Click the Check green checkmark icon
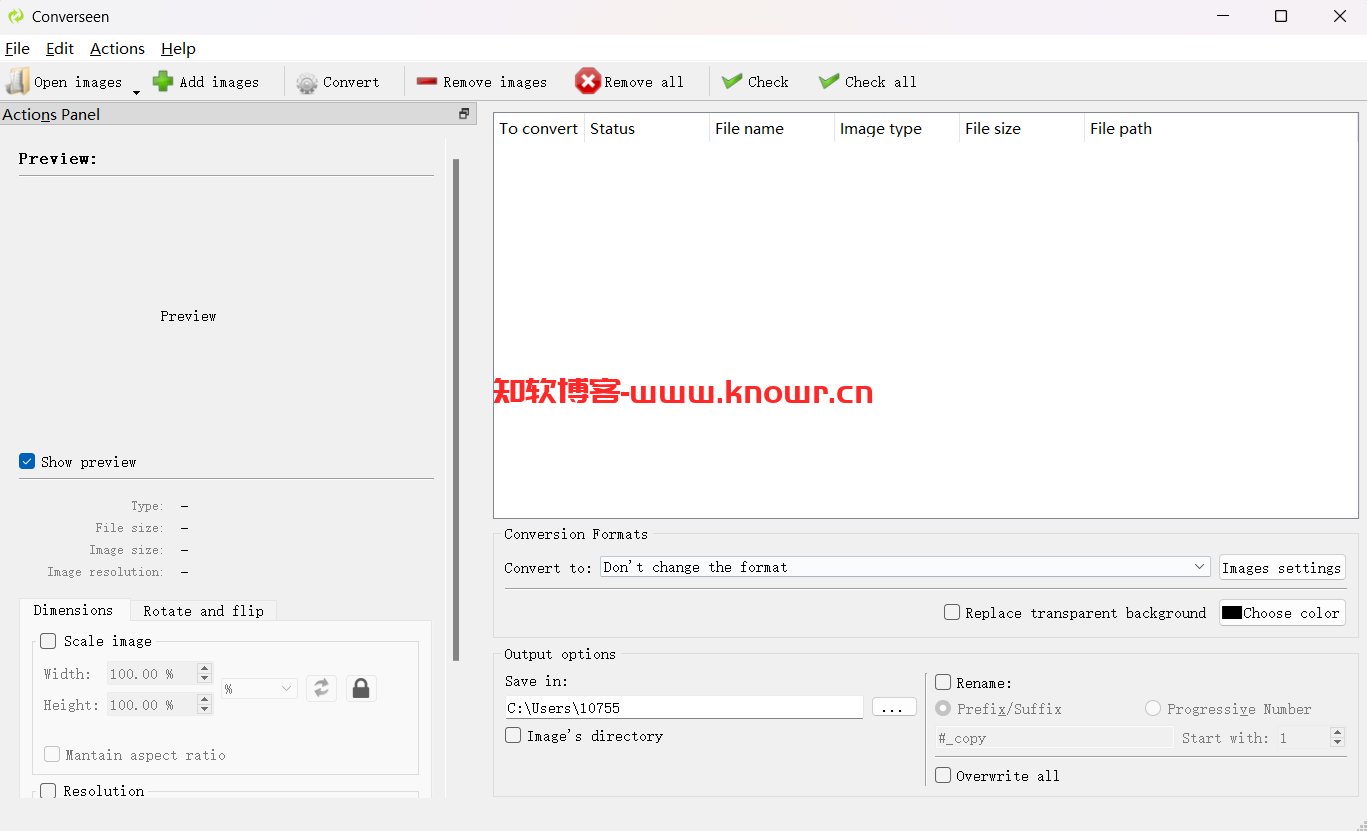Screen dimensions: 1367x831 (x=732, y=81)
